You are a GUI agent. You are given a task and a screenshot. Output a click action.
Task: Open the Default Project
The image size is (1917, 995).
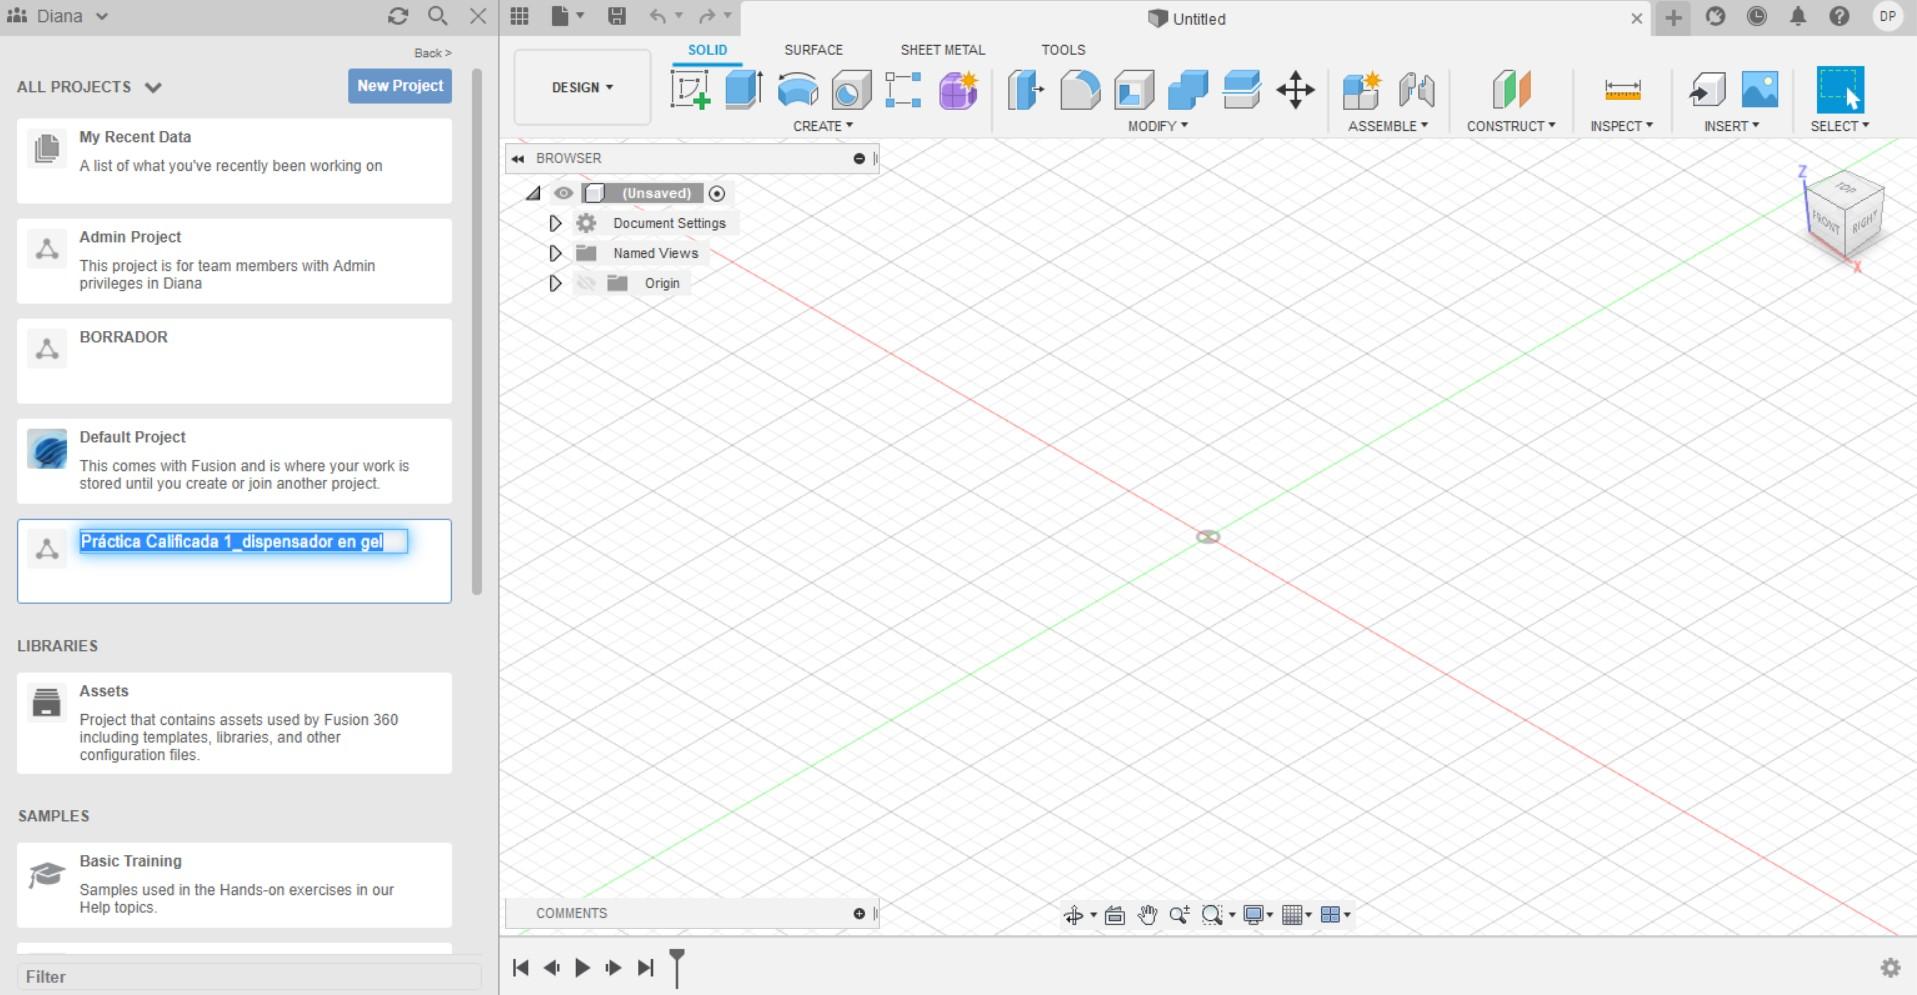[x=234, y=461]
